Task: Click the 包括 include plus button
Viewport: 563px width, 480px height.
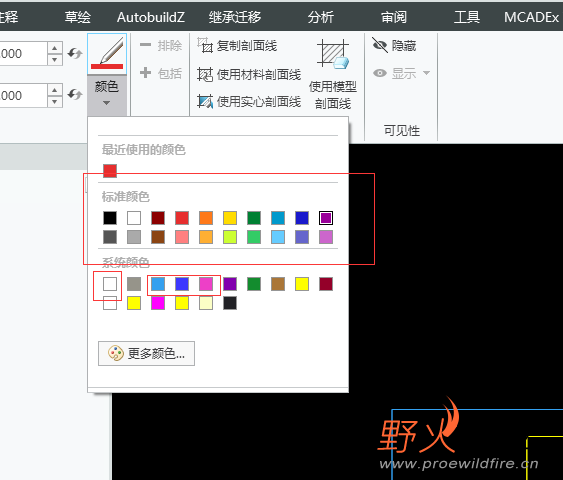Action: coord(160,73)
